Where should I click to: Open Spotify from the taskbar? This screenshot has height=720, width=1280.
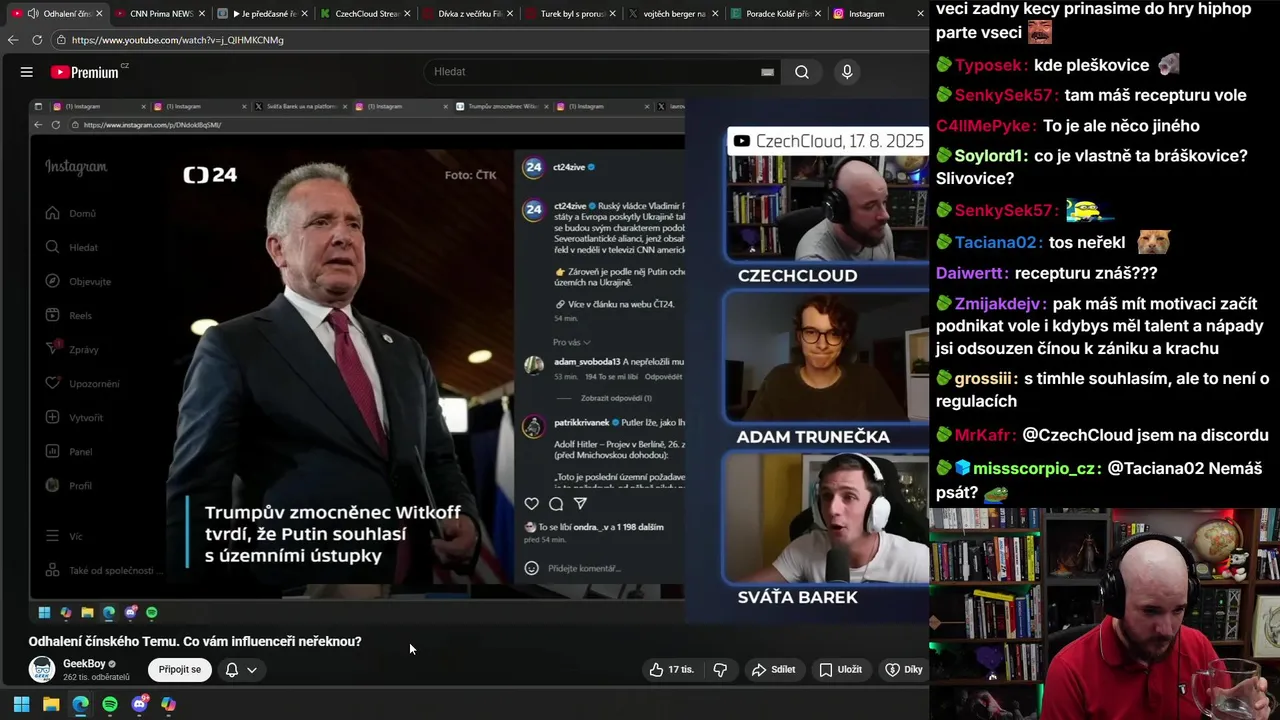[110, 704]
